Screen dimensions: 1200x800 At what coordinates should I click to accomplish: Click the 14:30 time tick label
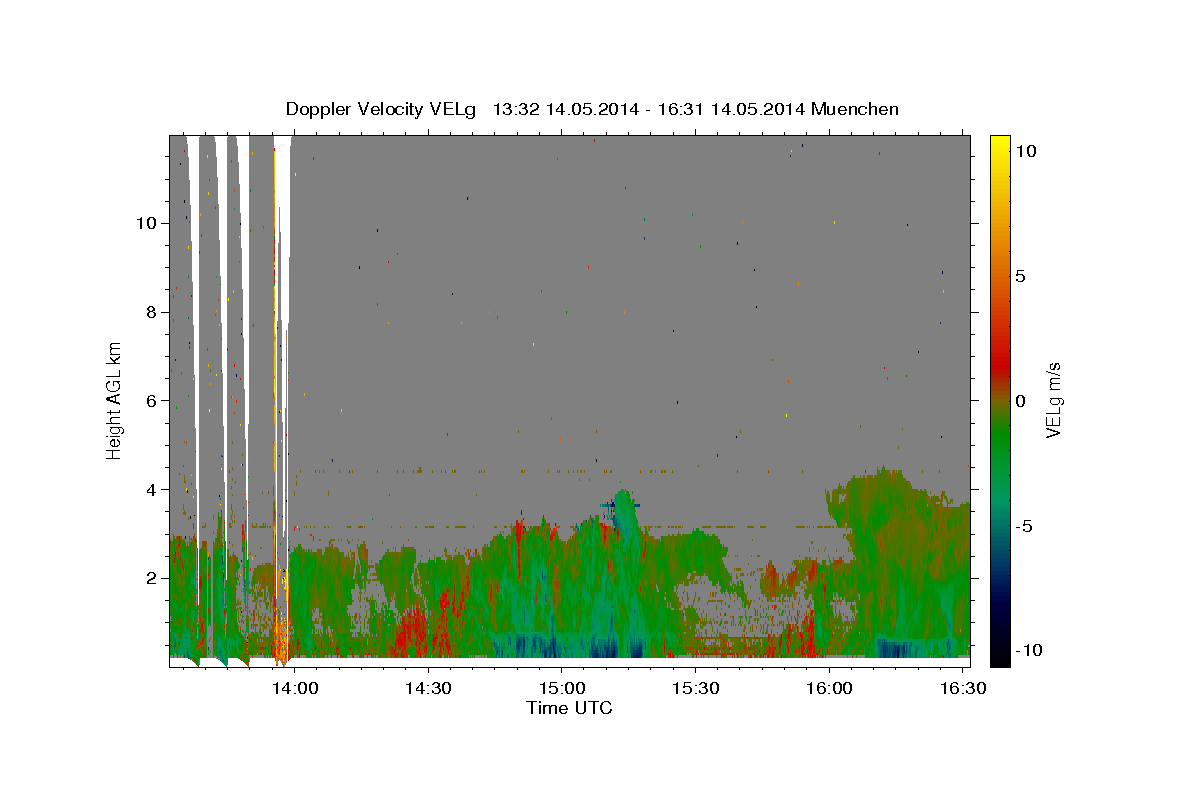pos(429,689)
